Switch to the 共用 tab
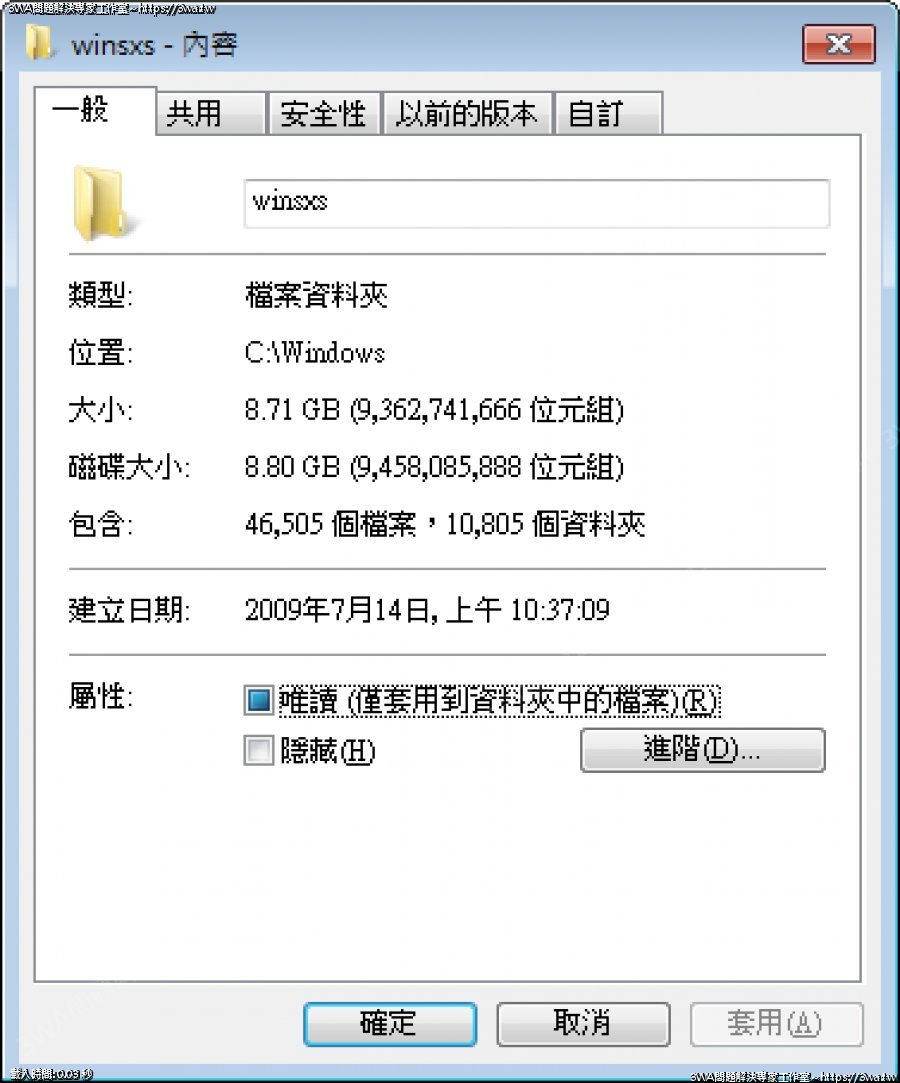Viewport: 900px width, 1083px height. 210,113
